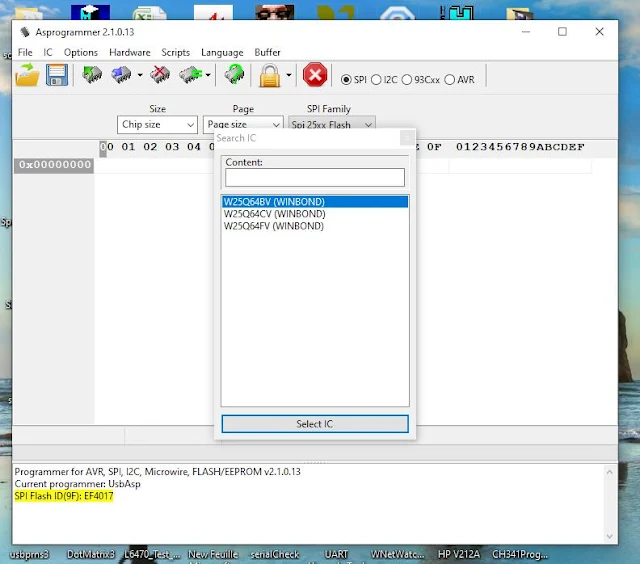Stop operation with the red stop icon
Image resolution: width=640 pixels, height=564 pixels.
click(315, 75)
